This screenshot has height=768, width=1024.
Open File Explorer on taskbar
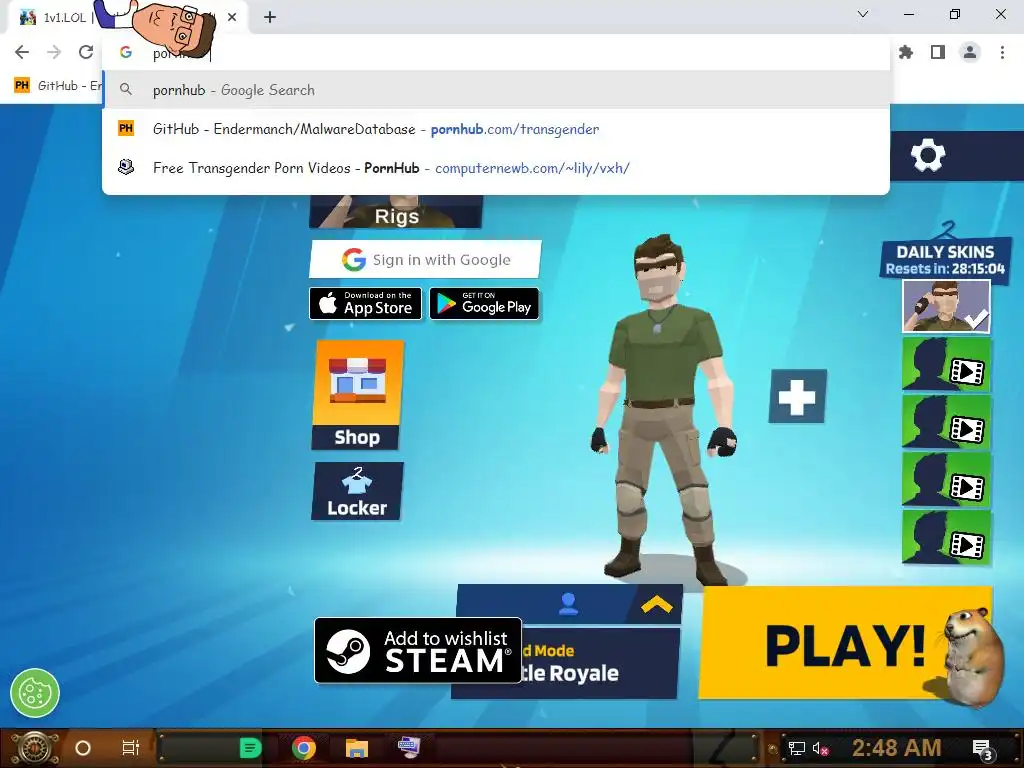coord(357,748)
